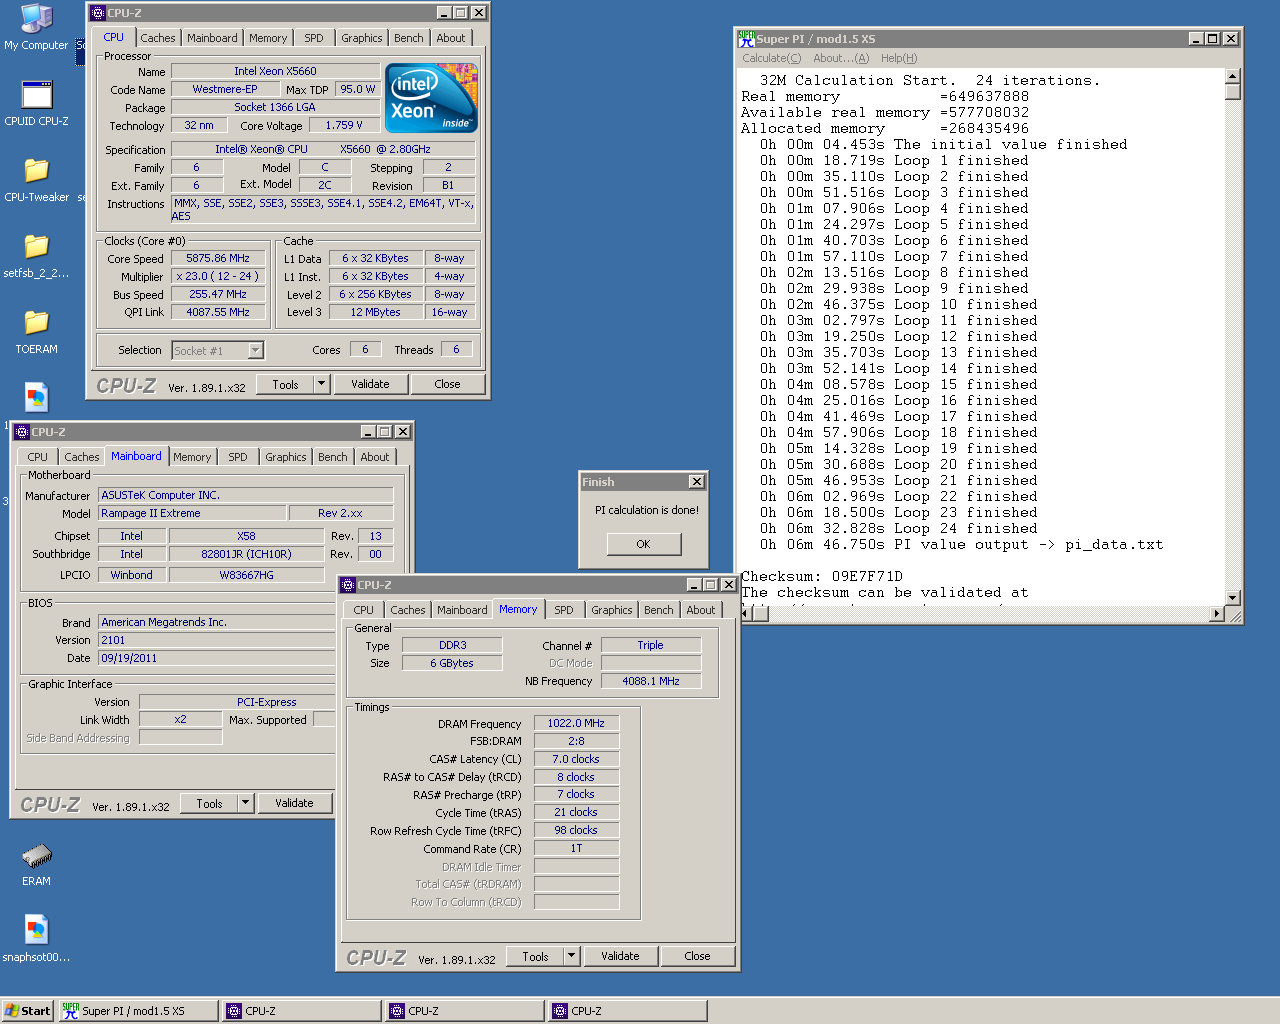Click the top CPU-Z window title icon

98,13
